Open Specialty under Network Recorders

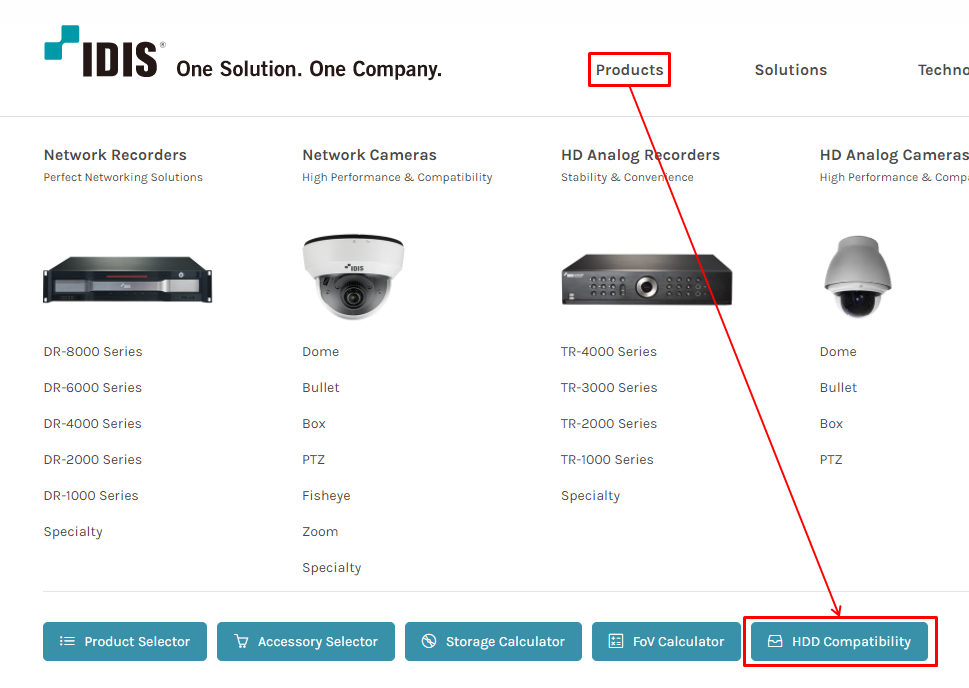(x=73, y=532)
